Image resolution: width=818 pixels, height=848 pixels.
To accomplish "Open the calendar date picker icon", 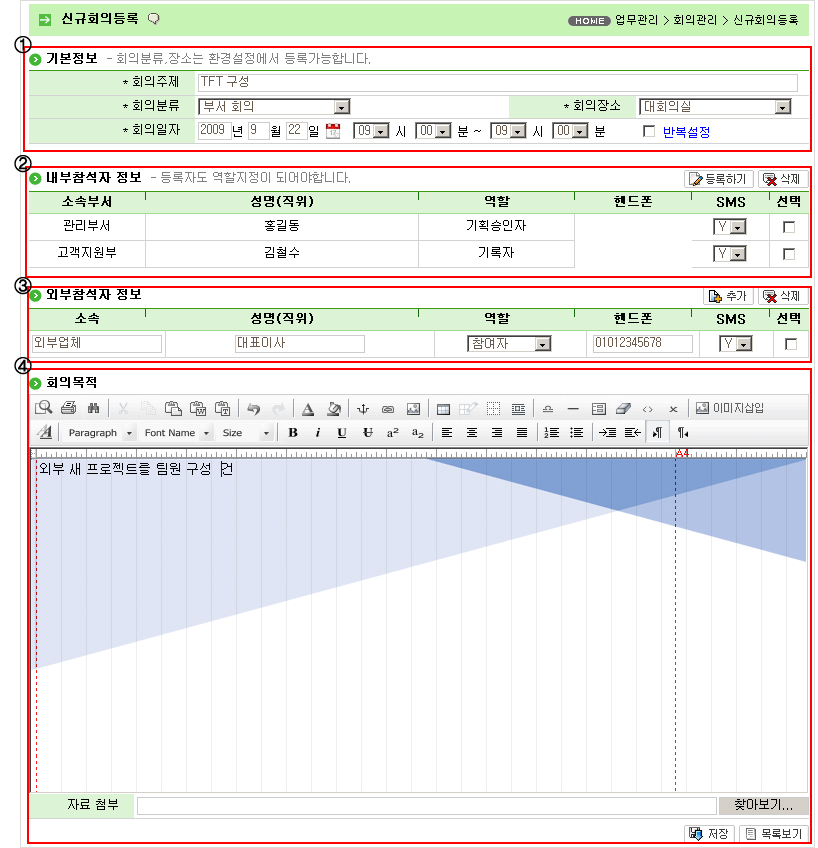I will point(334,131).
